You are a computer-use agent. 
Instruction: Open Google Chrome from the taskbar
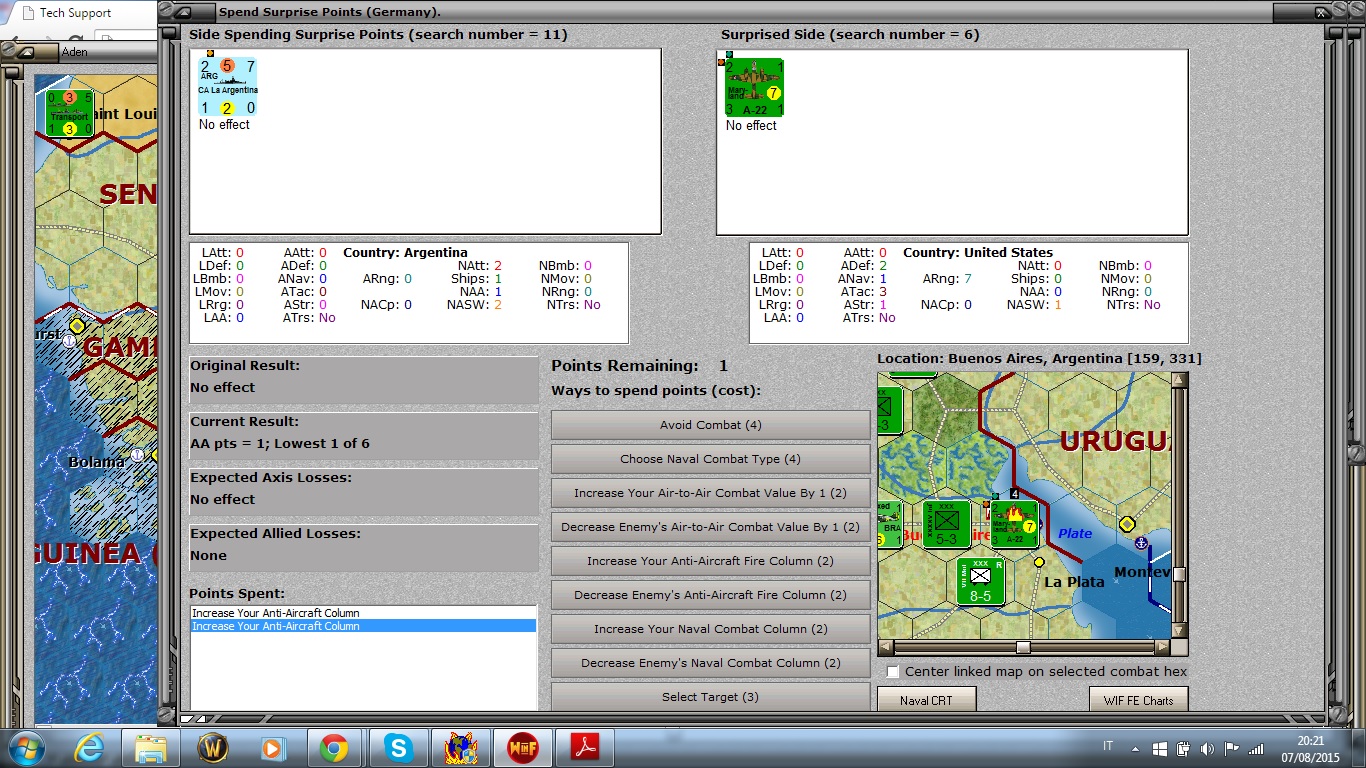[334, 748]
